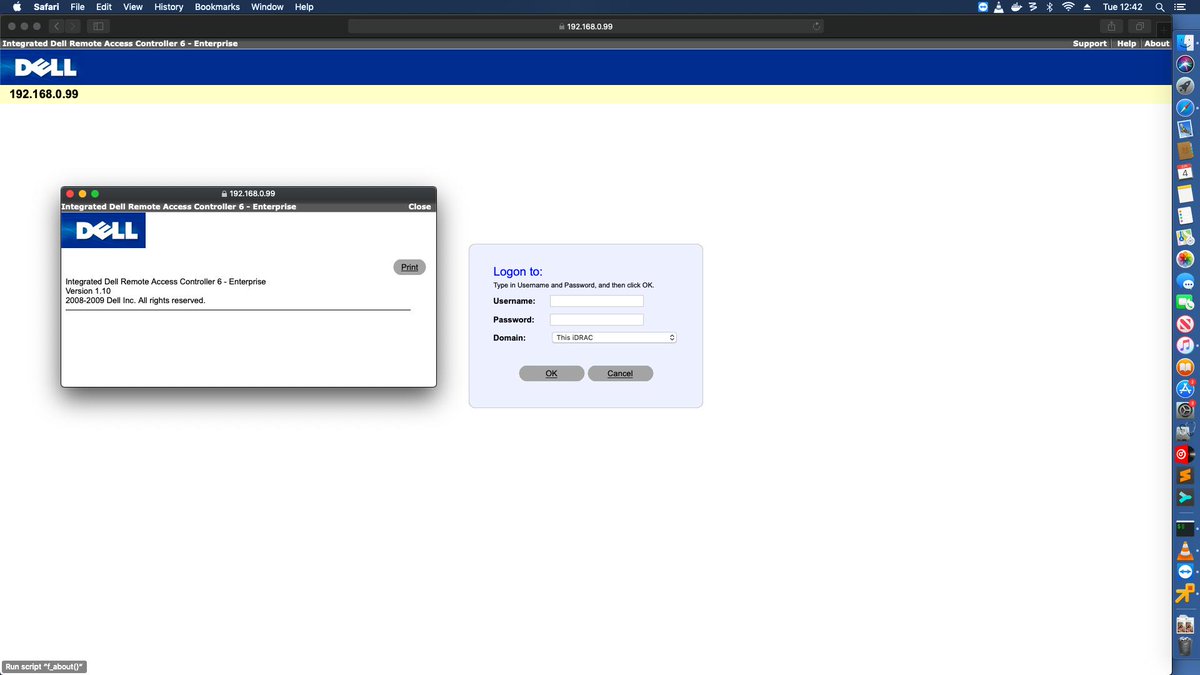
Task: Click Docker whale icon in menu bar
Action: 1017,7
